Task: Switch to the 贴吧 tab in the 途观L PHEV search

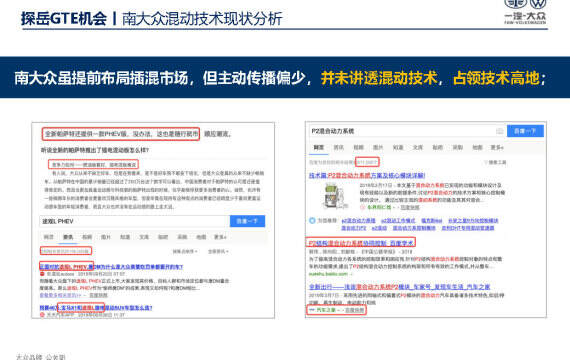Action: point(163,237)
